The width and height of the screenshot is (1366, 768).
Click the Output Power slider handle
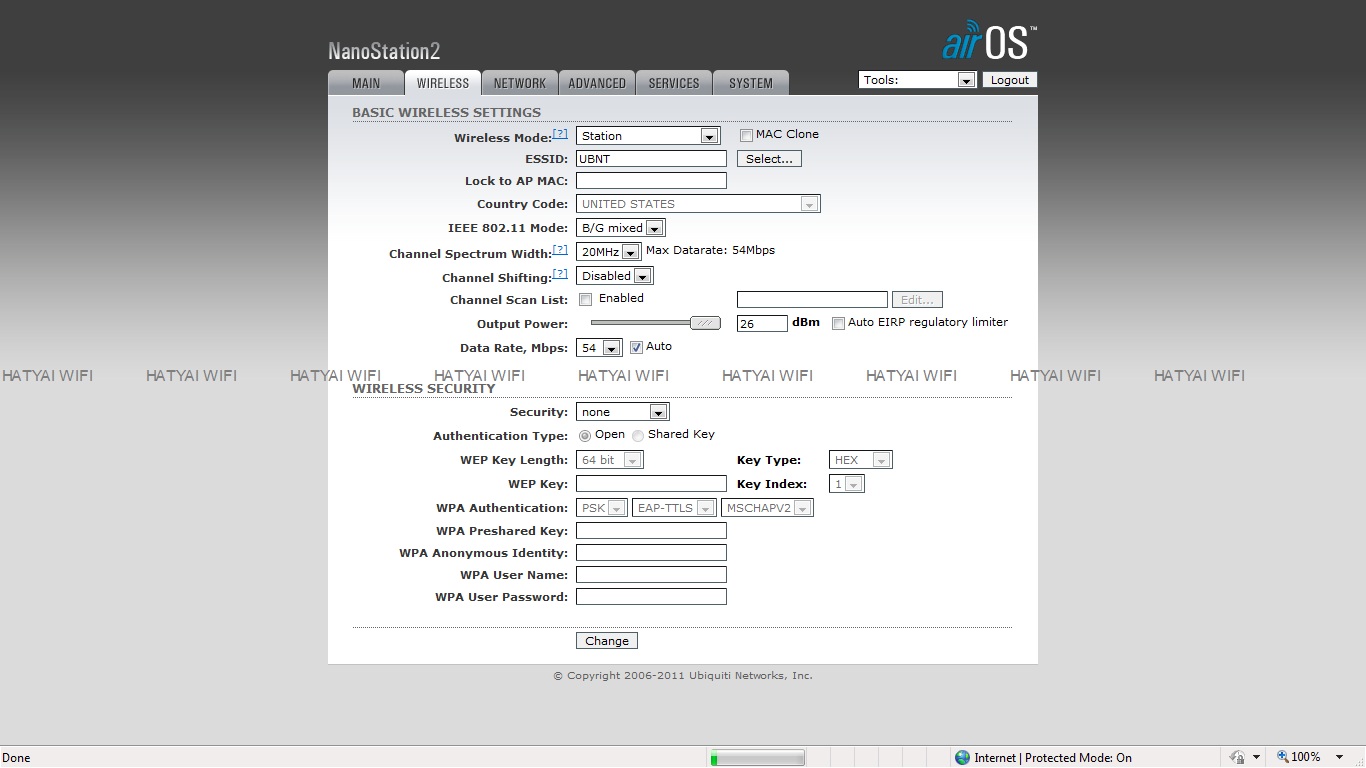point(706,323)
